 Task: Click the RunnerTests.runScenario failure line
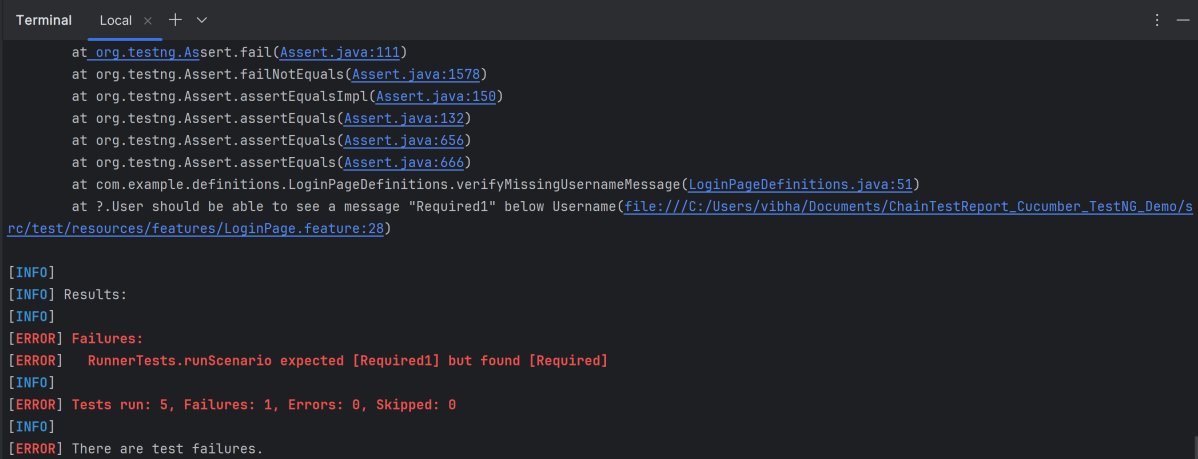tap(347, 360)
